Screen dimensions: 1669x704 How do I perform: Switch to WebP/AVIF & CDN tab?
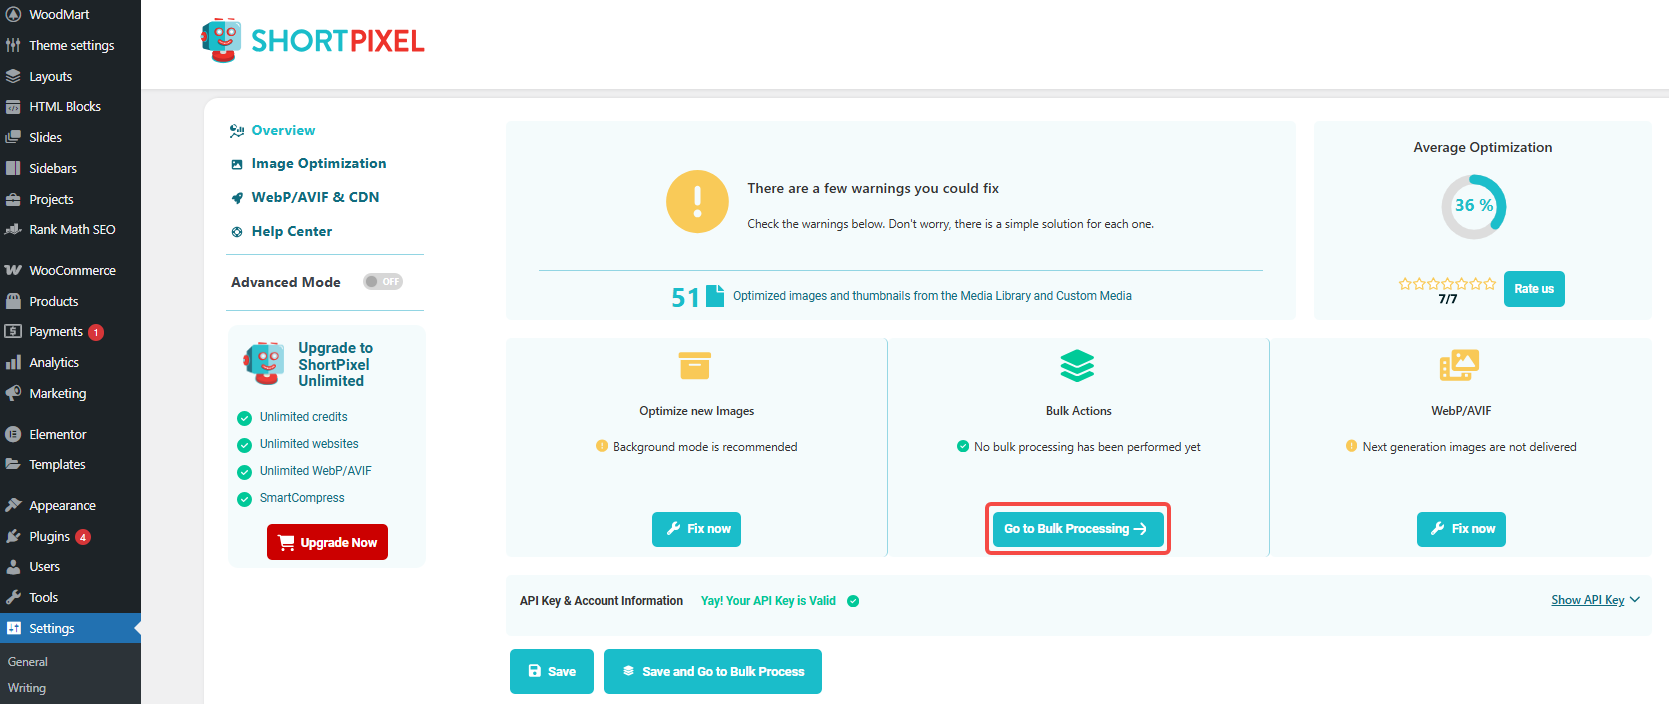pyautogui.click(x=315, y=197)
